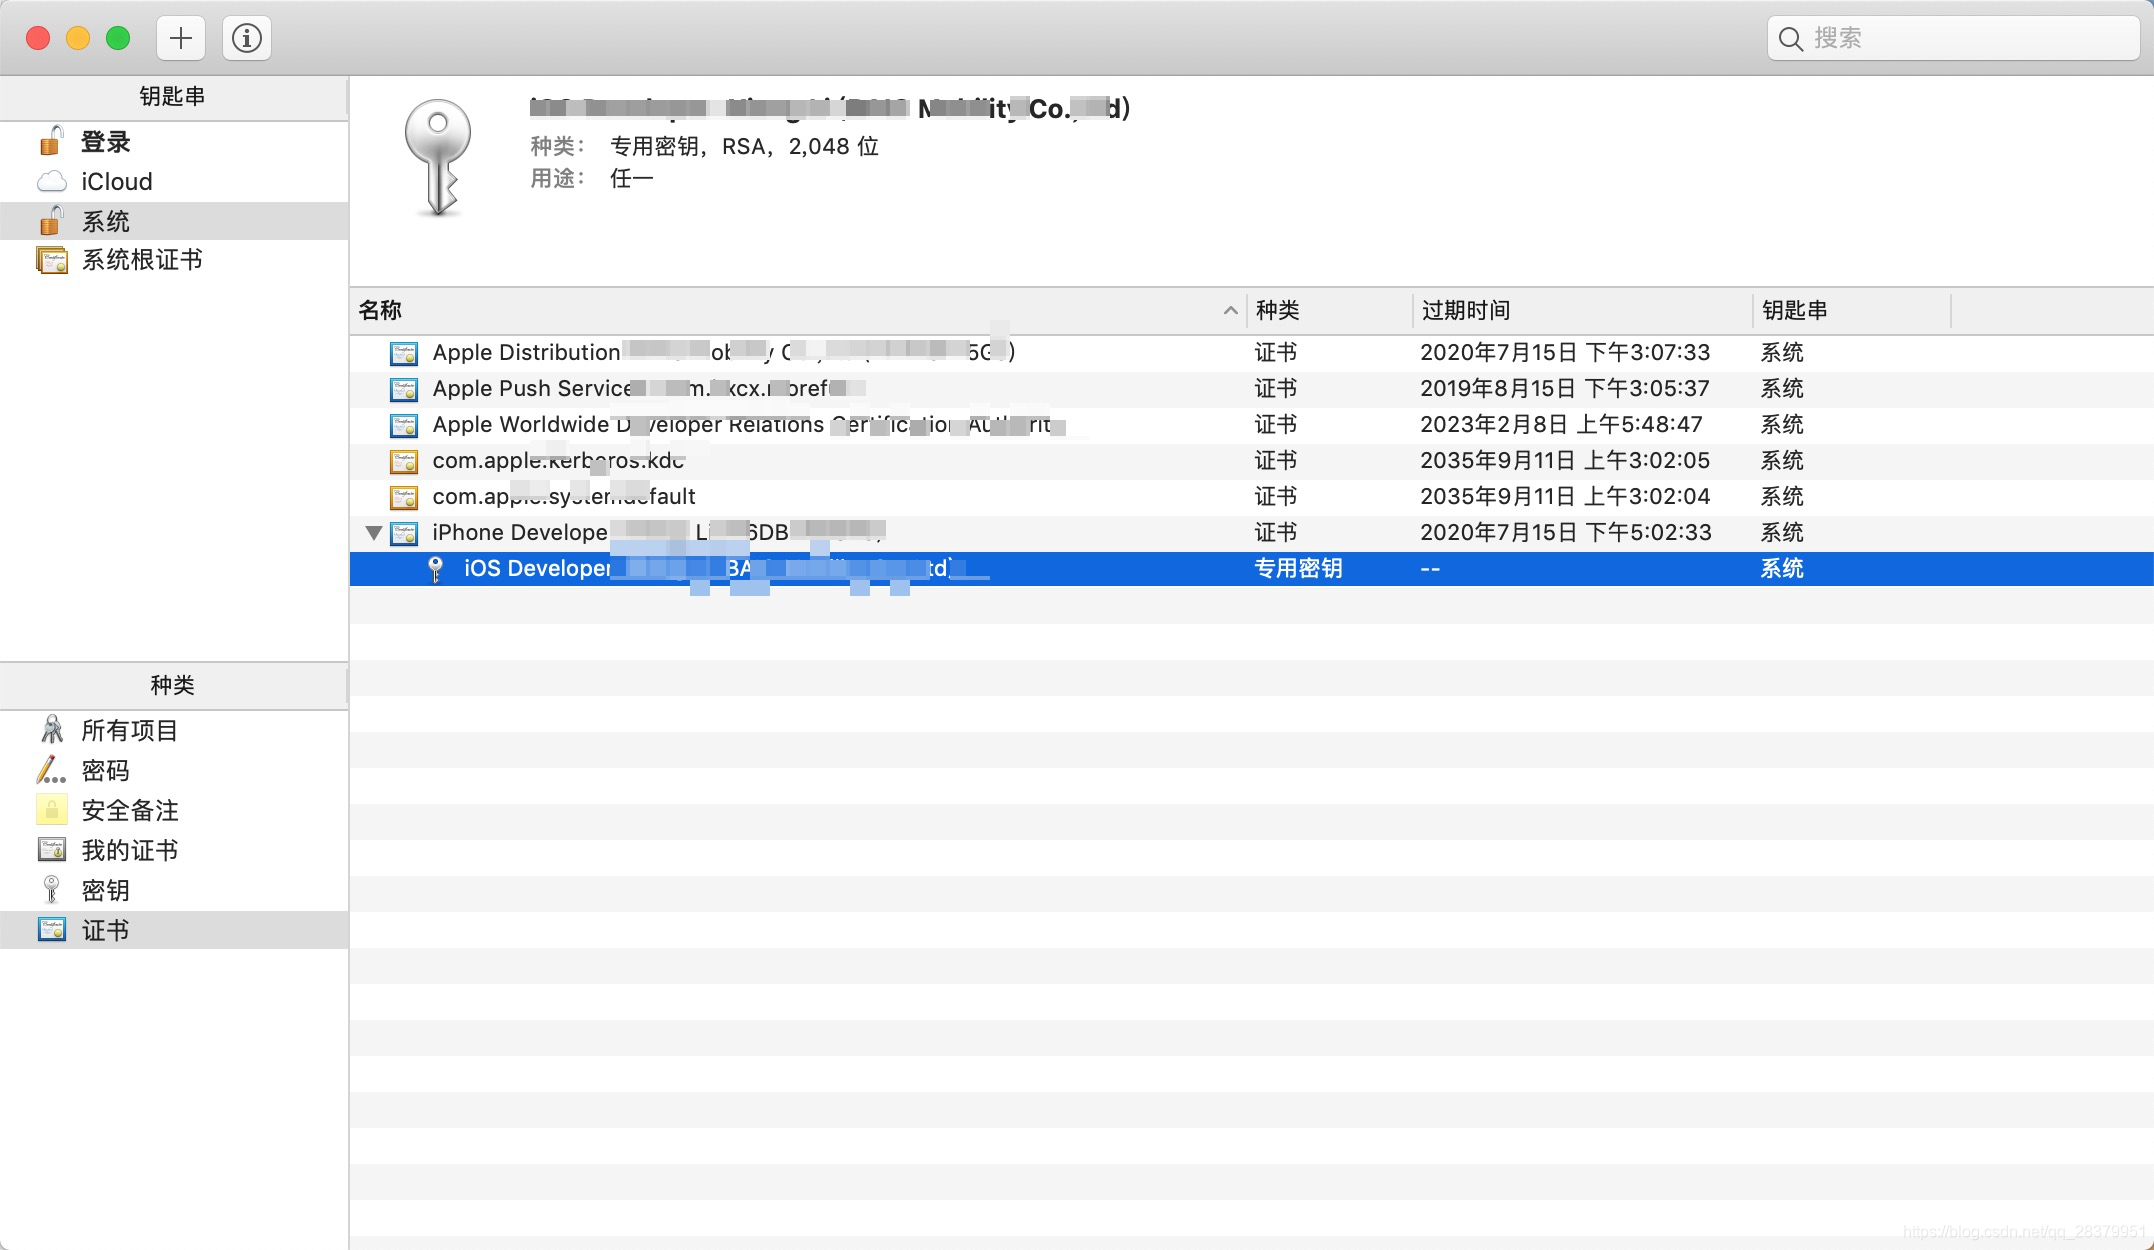Click the unlocked padlock icon beside 登录

(51, 141)
